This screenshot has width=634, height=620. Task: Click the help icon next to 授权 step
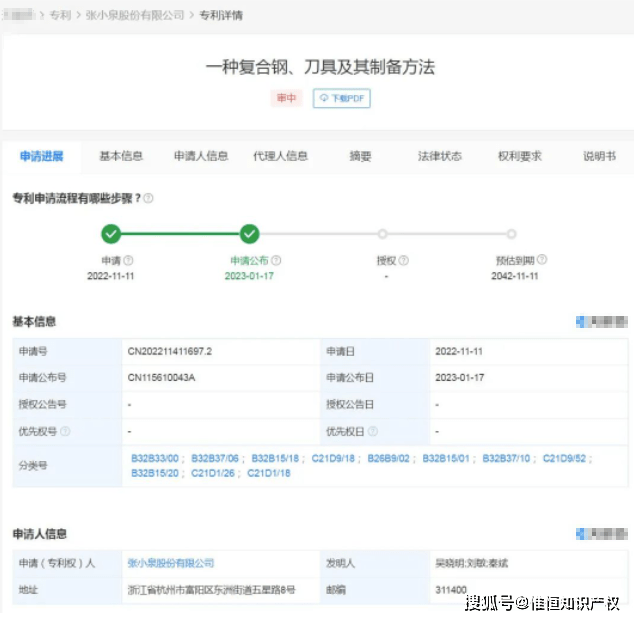coord(404,260)
